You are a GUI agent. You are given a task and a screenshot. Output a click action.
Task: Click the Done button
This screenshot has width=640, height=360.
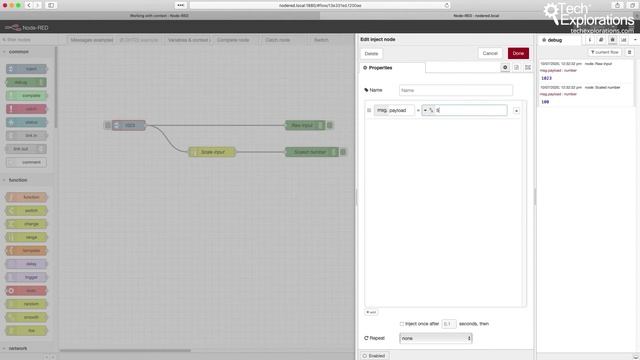tap(518, 53)
